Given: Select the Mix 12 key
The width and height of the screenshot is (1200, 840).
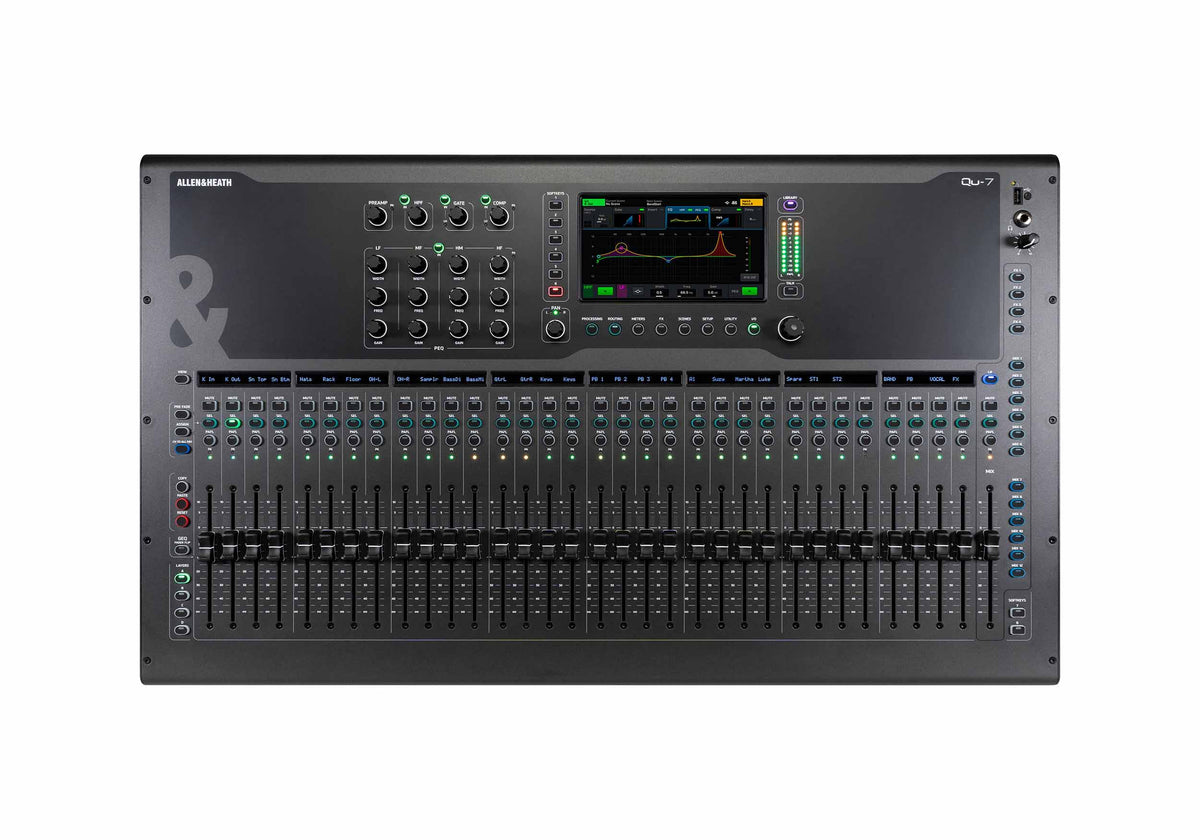Looking at the screenshot, I should tap(1017, 571).
